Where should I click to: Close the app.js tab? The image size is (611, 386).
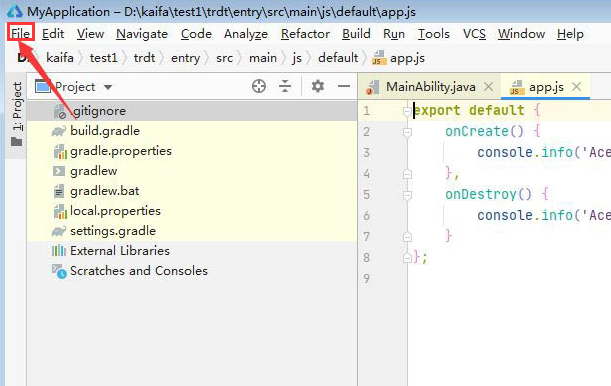(576, 86)
